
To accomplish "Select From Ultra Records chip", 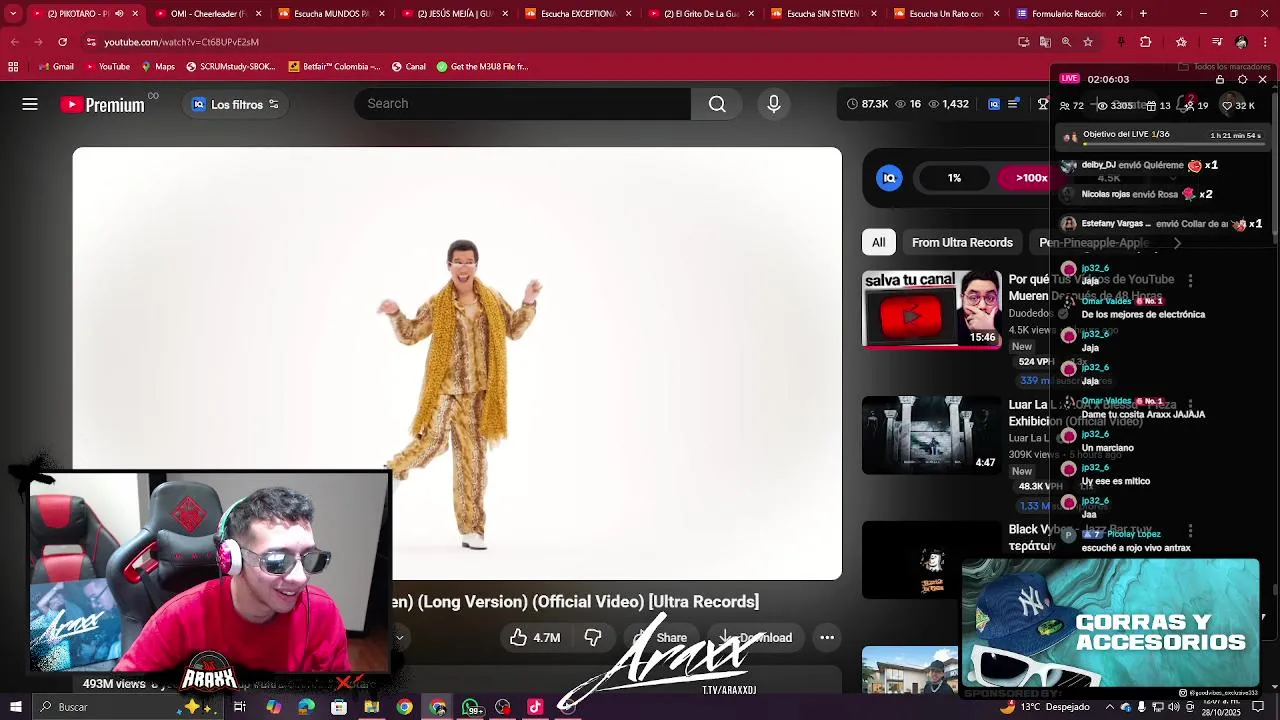I will pos(962,242).
